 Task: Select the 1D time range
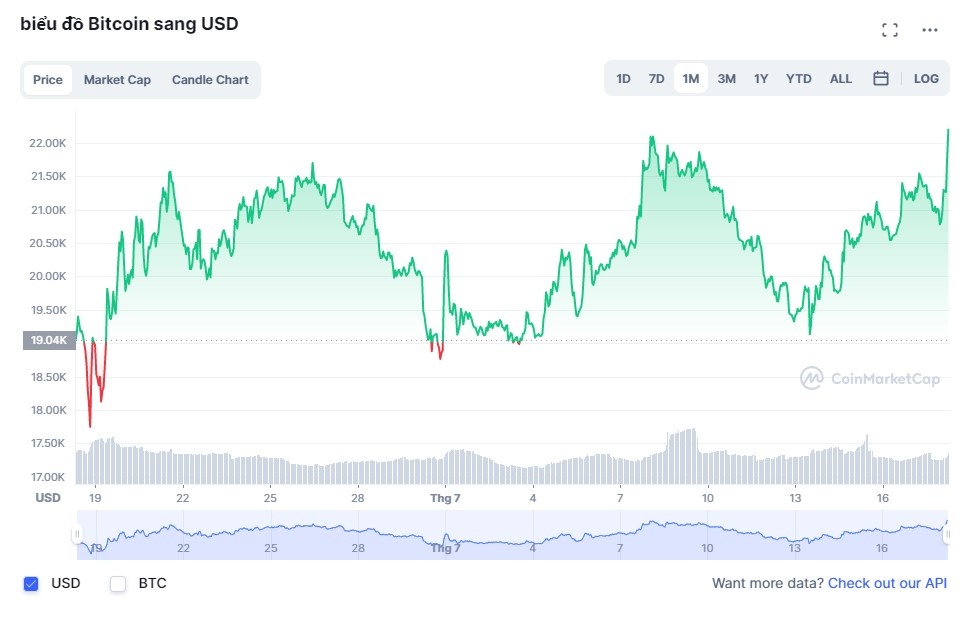click(623, 78)
